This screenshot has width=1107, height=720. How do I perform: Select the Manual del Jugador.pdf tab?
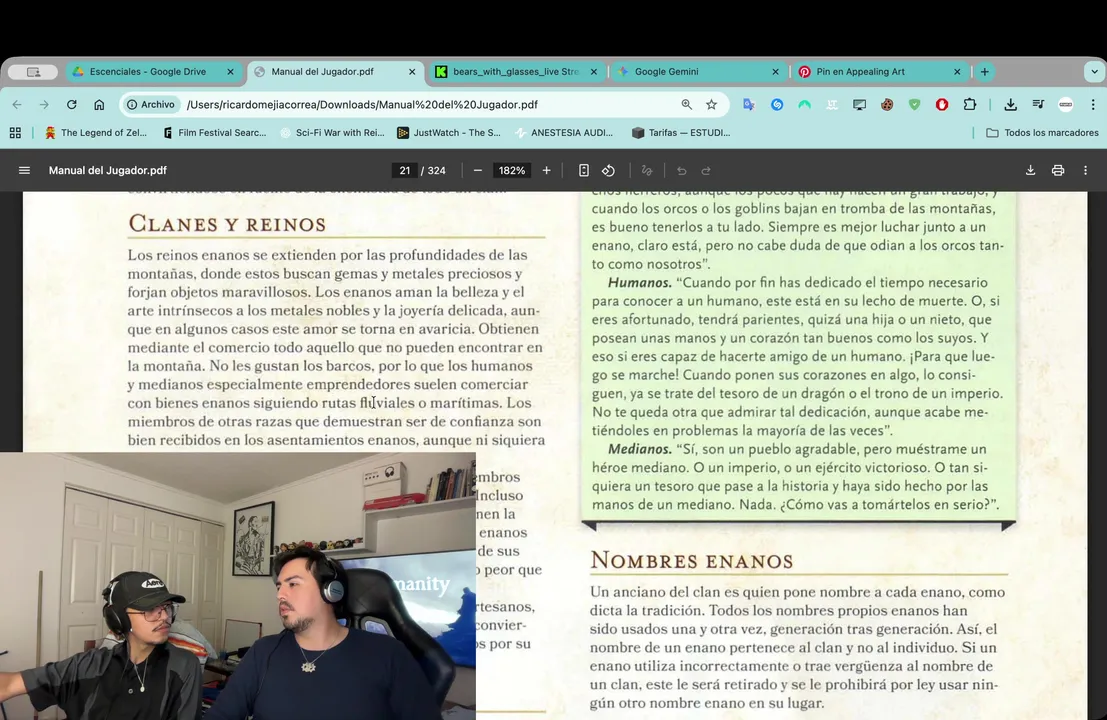click(x=335, y=71)
